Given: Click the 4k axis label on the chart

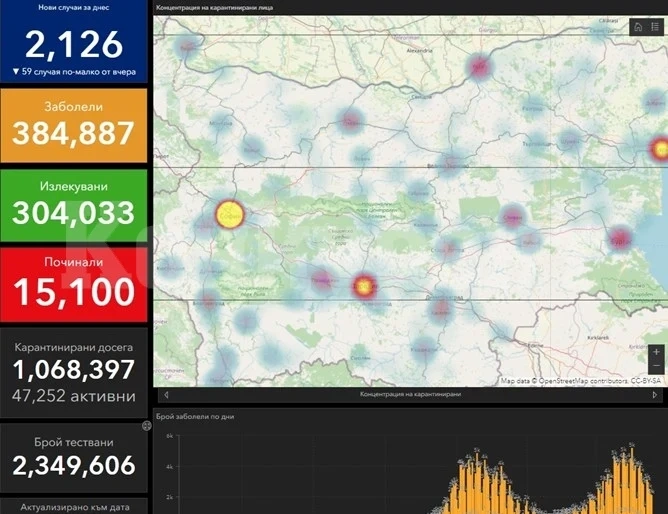Looking at the screenshot, I should point(170,467).
